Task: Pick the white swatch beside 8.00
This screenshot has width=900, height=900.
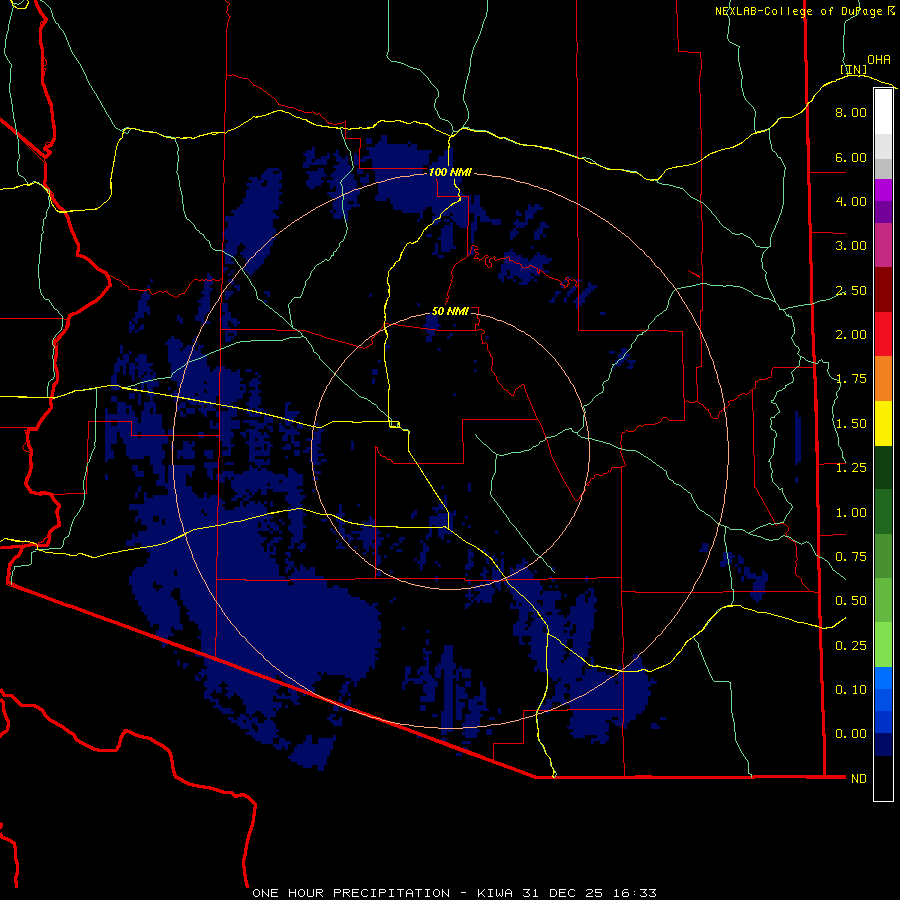Action: click(883, 112)
